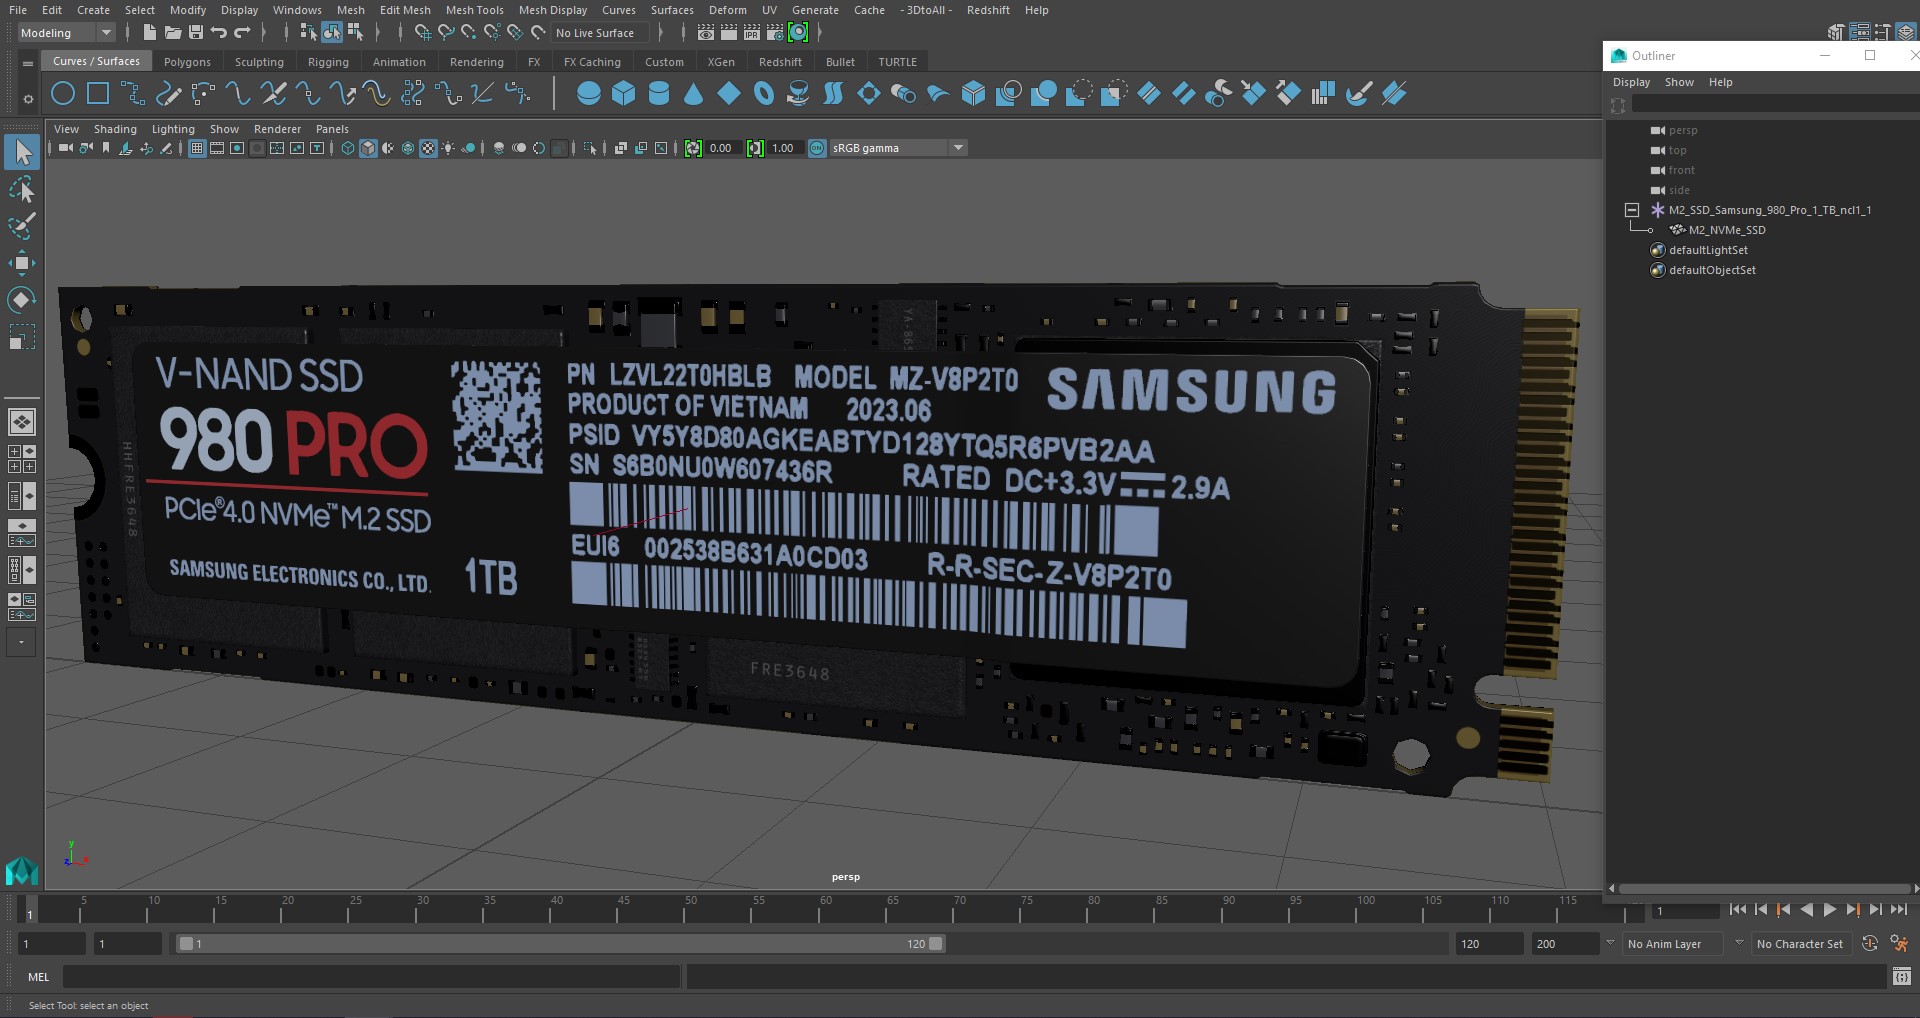This screenshot has width=1920, height=1018.
Task: Open the Render View window icon
Action: click(x=706, y=33)
